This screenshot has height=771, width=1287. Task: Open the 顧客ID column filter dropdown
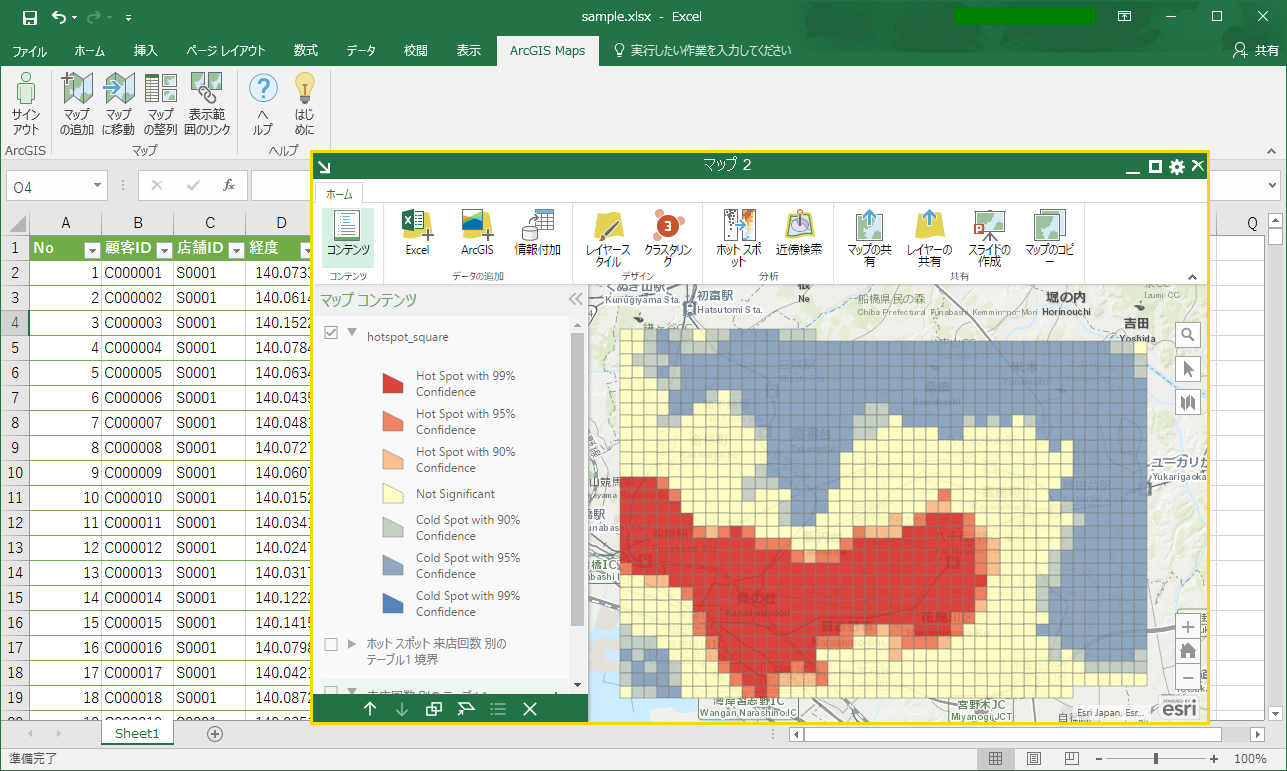[x=164, y=249]
